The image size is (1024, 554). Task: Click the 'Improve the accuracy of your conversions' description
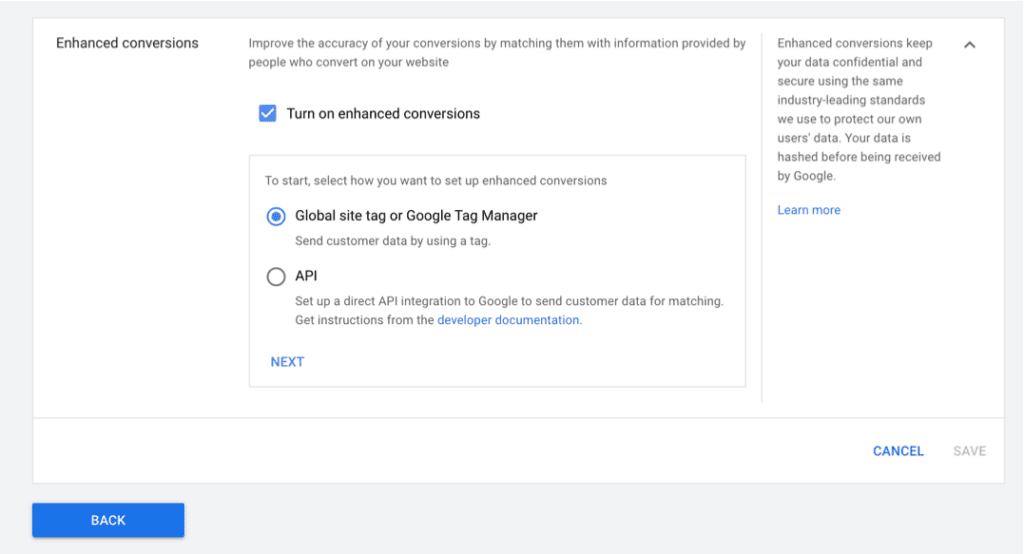pyautogui.click(x=497, y=52)
